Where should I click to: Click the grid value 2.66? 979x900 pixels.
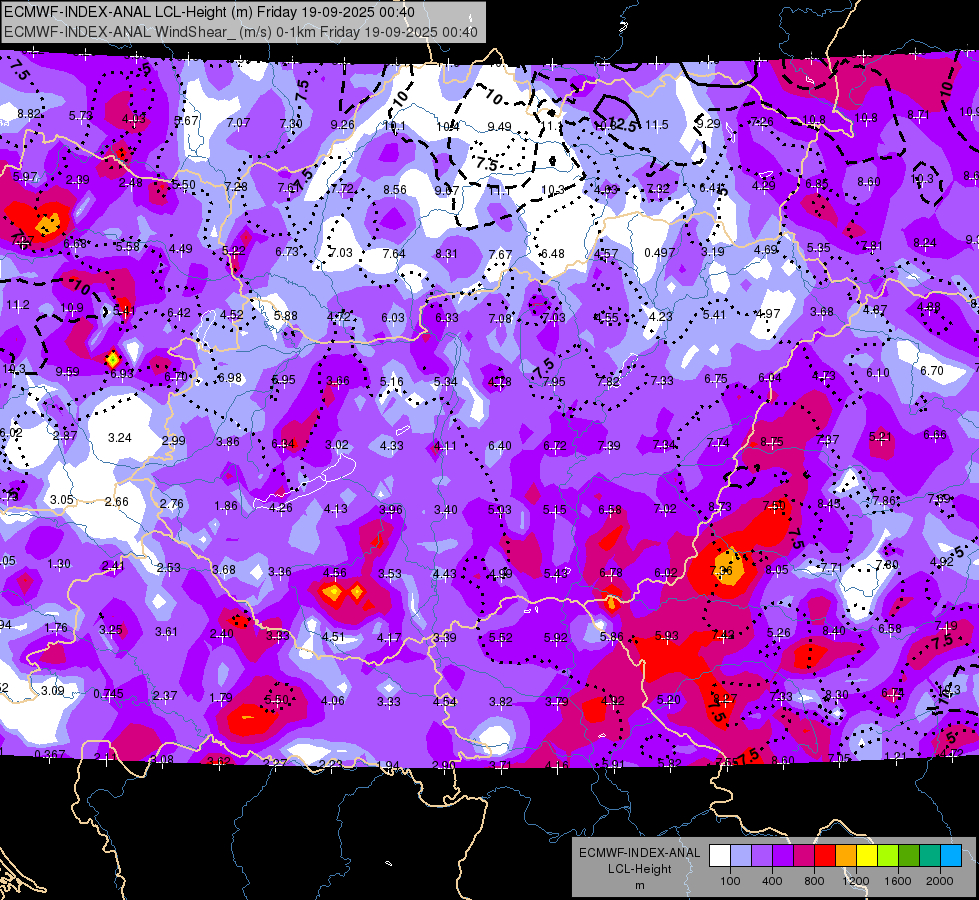116,502
